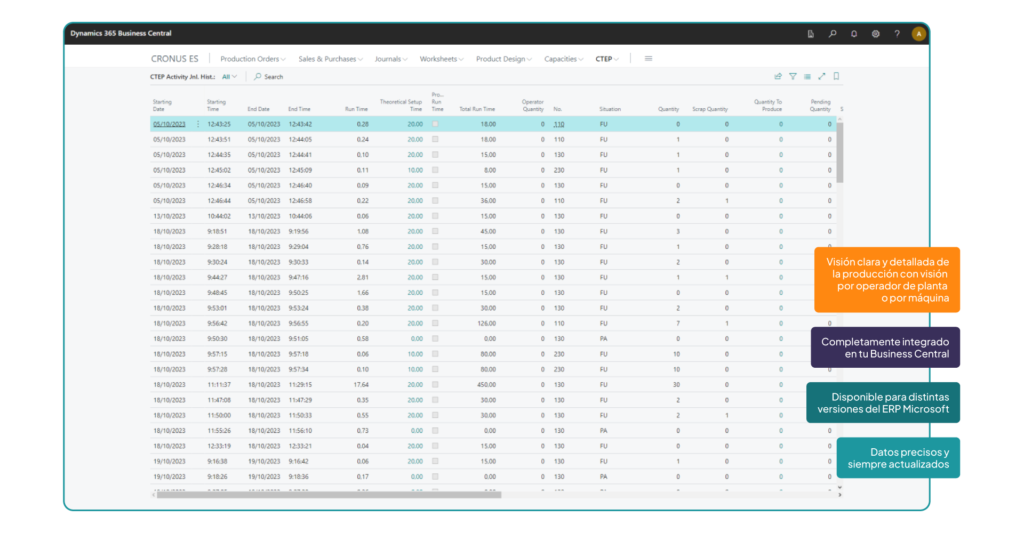Toggle Pro. Run Time checkbox in 12:46:44 row
Image resolution: width=1024 pixels, height=533 pixels.
click(x=435, y=201)
